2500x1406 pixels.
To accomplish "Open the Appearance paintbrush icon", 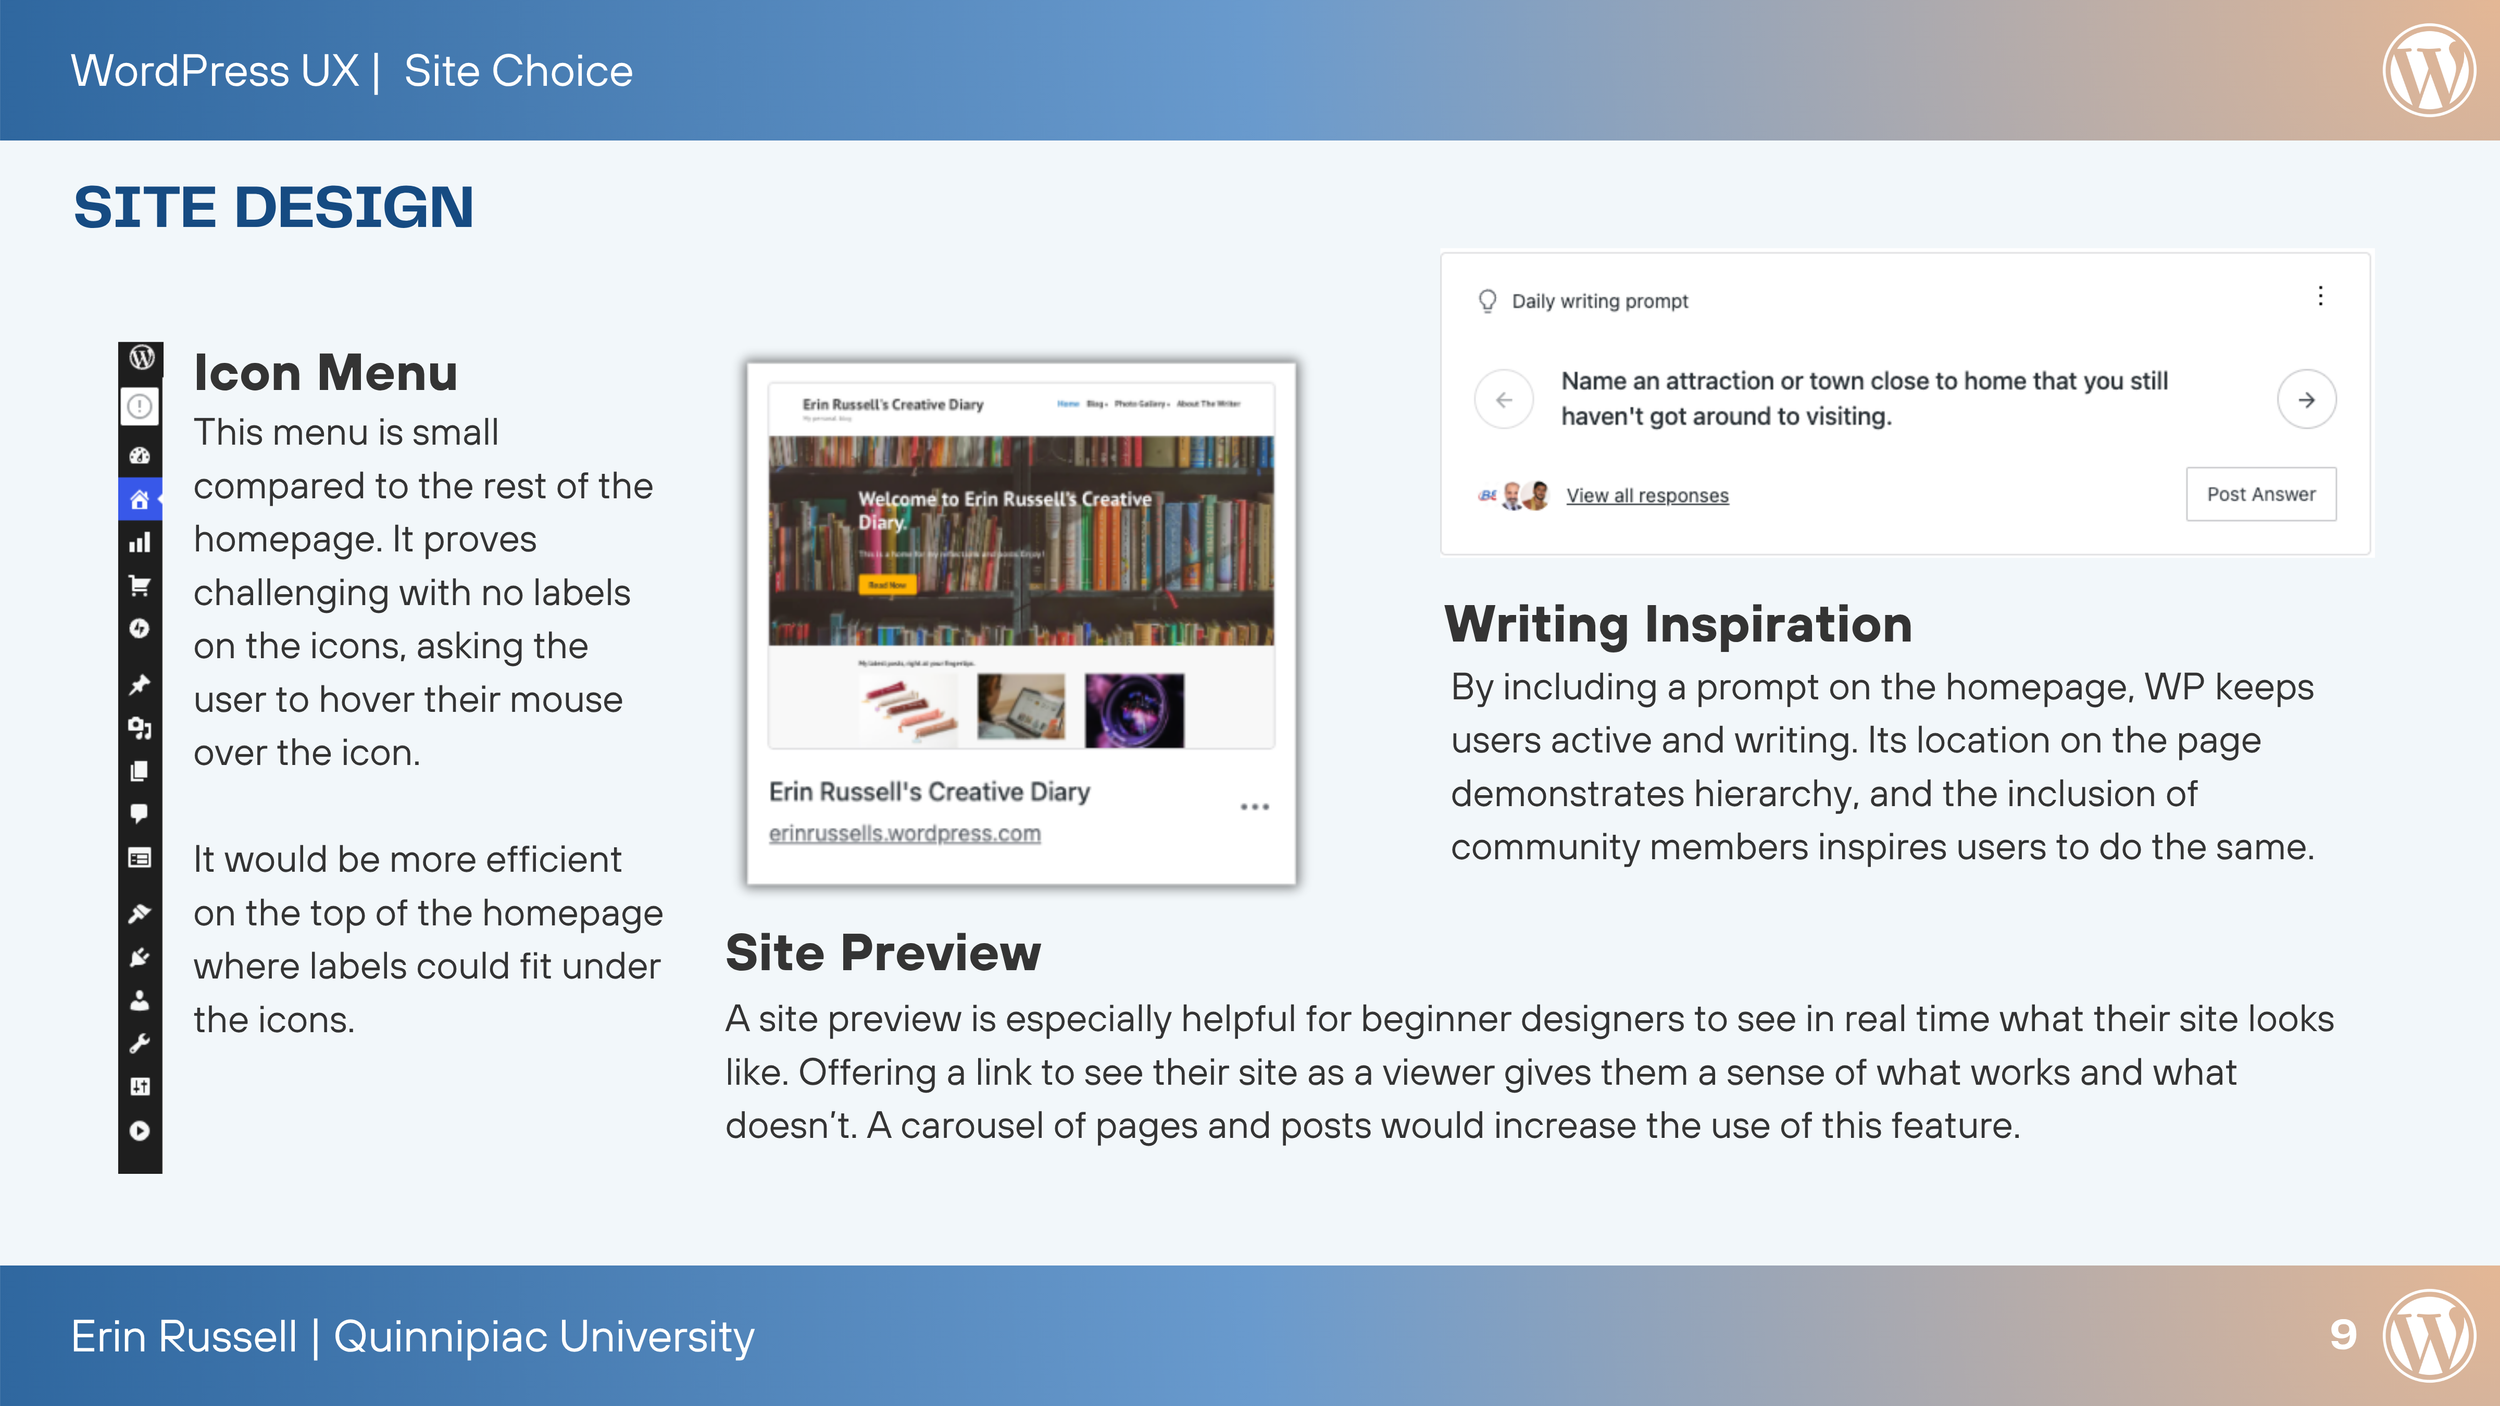I will [140, 913].
